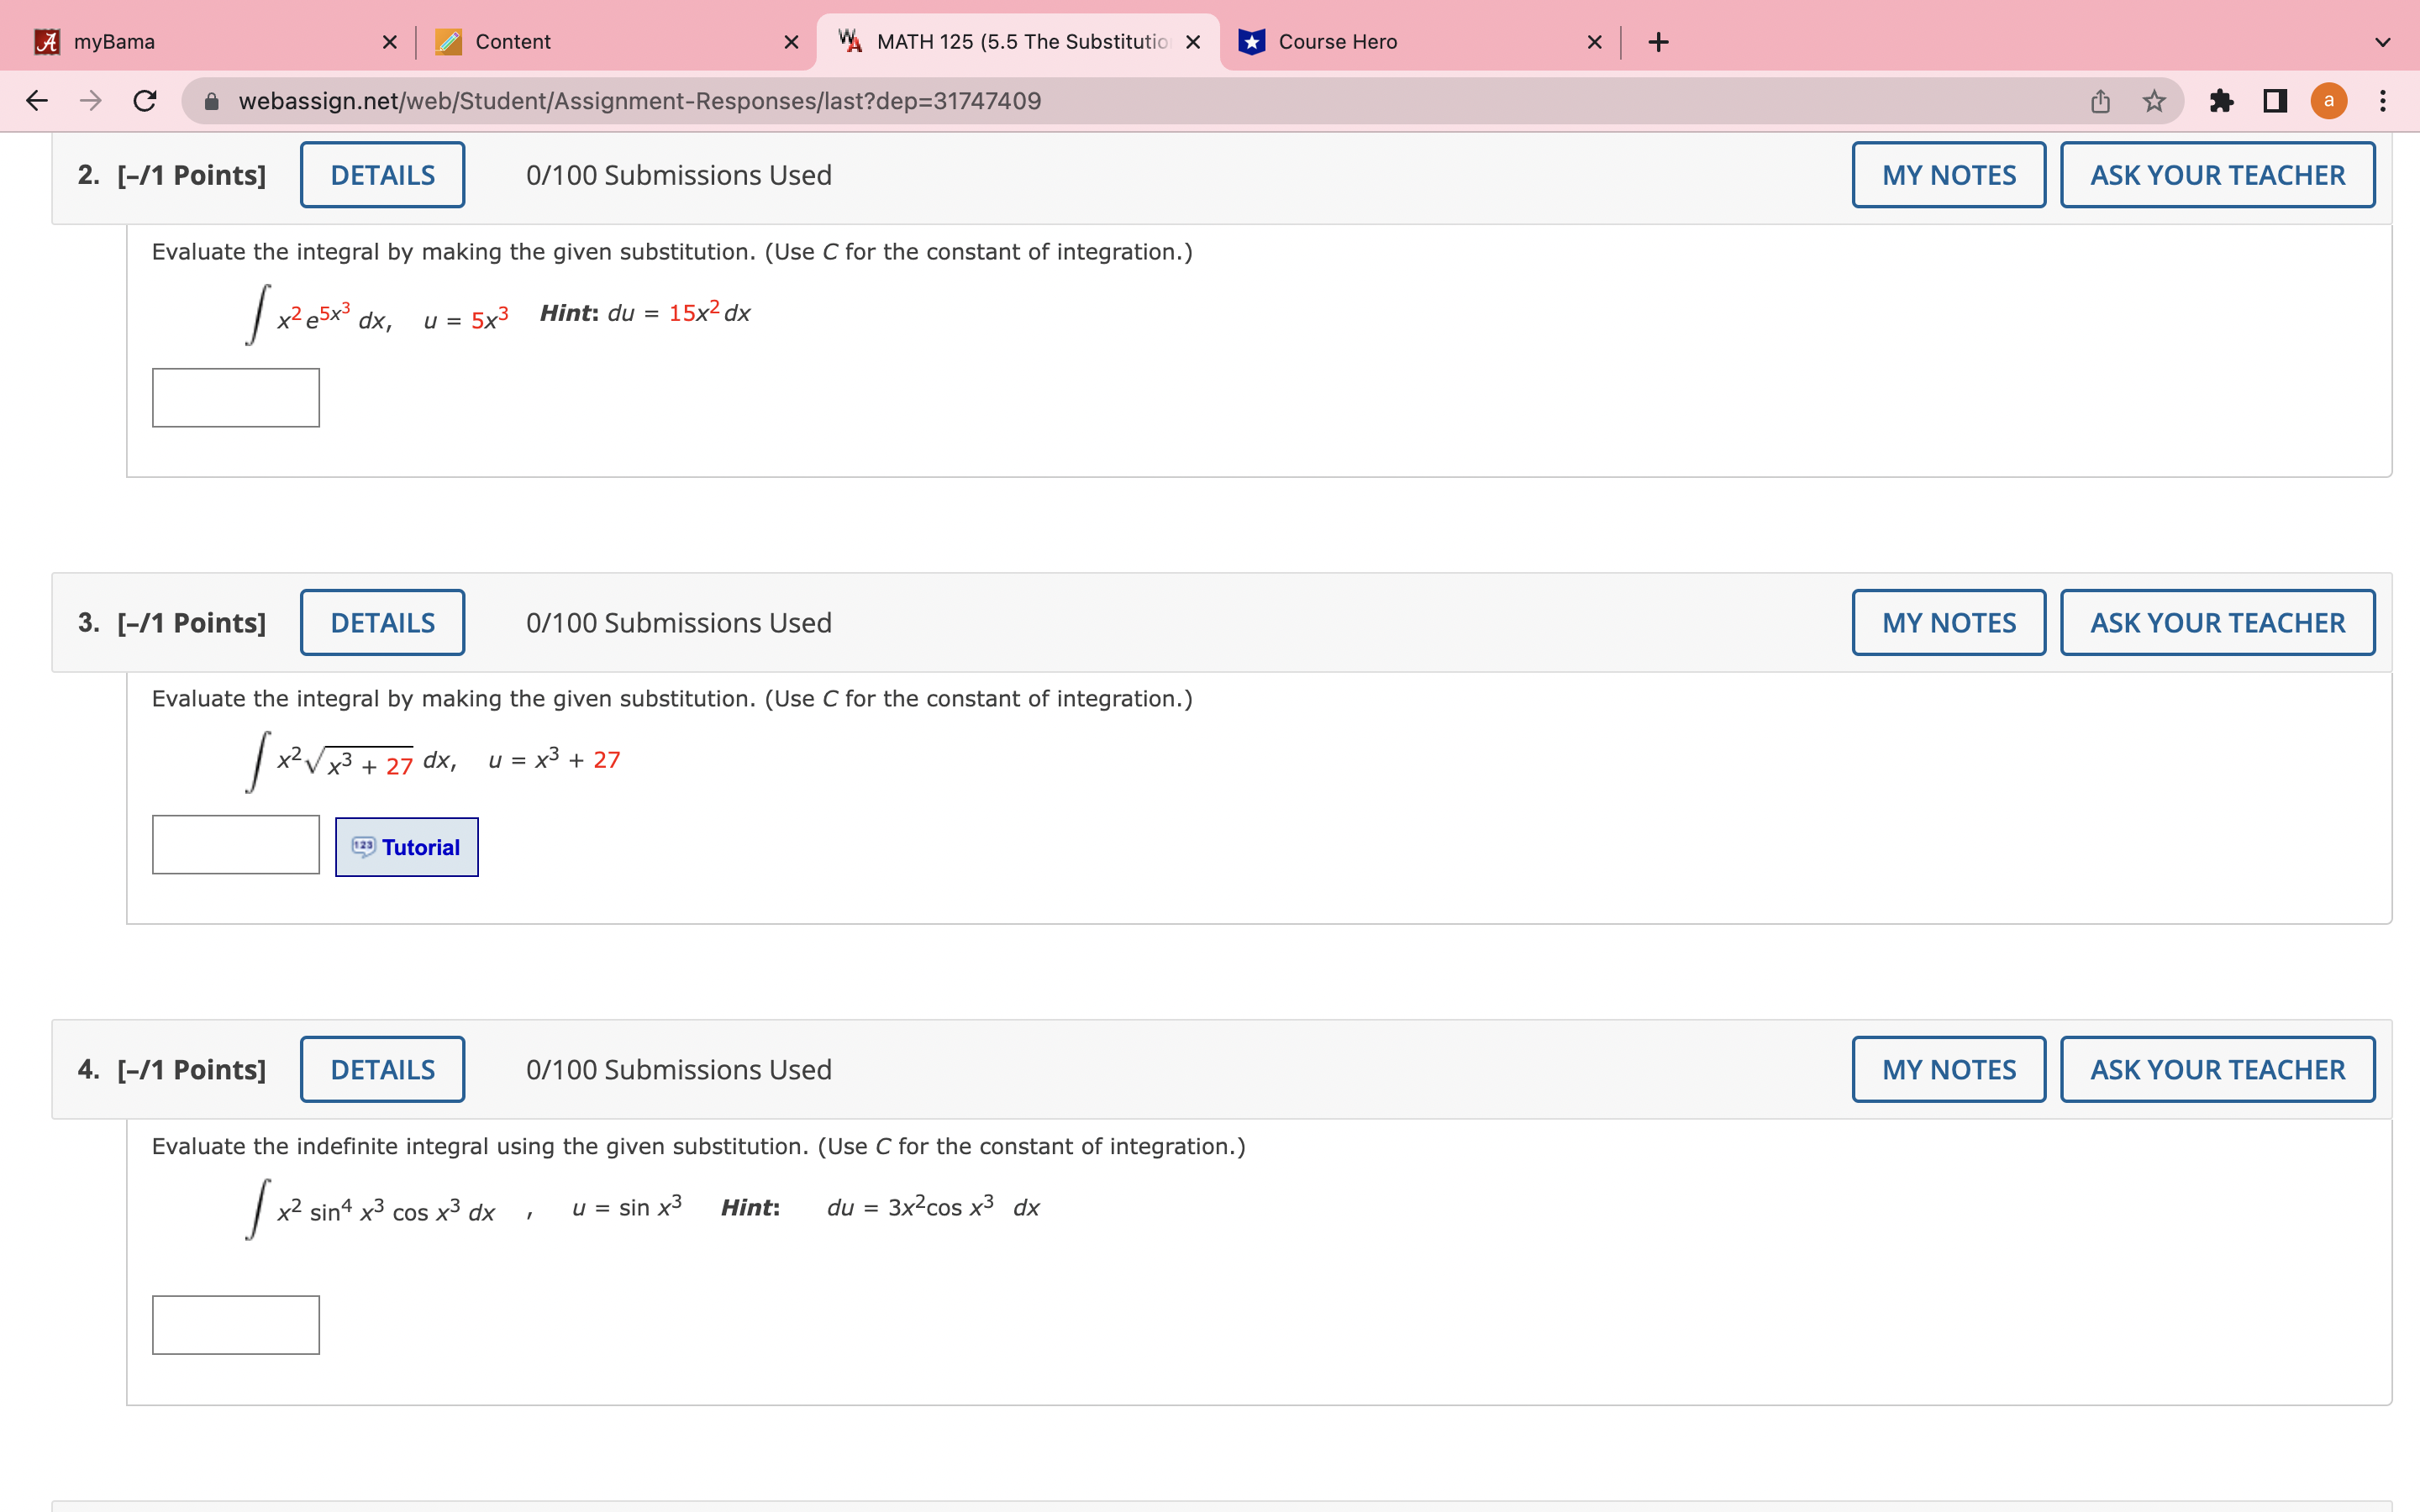Close the Content tab
This screenshot has width=2420, height=1512.
[791, 42]
